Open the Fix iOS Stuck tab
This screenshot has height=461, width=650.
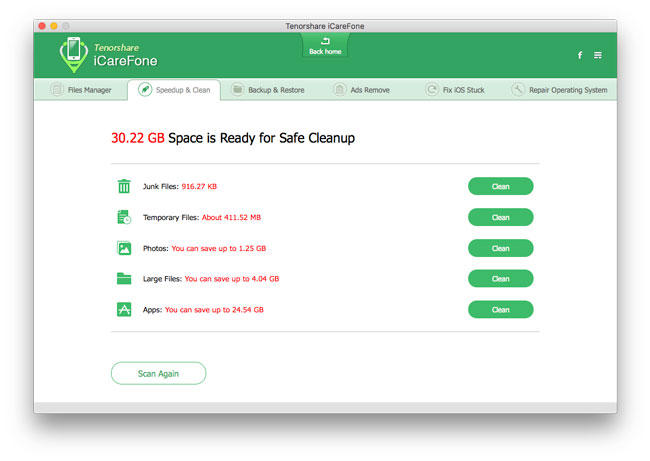coord(454,90)
